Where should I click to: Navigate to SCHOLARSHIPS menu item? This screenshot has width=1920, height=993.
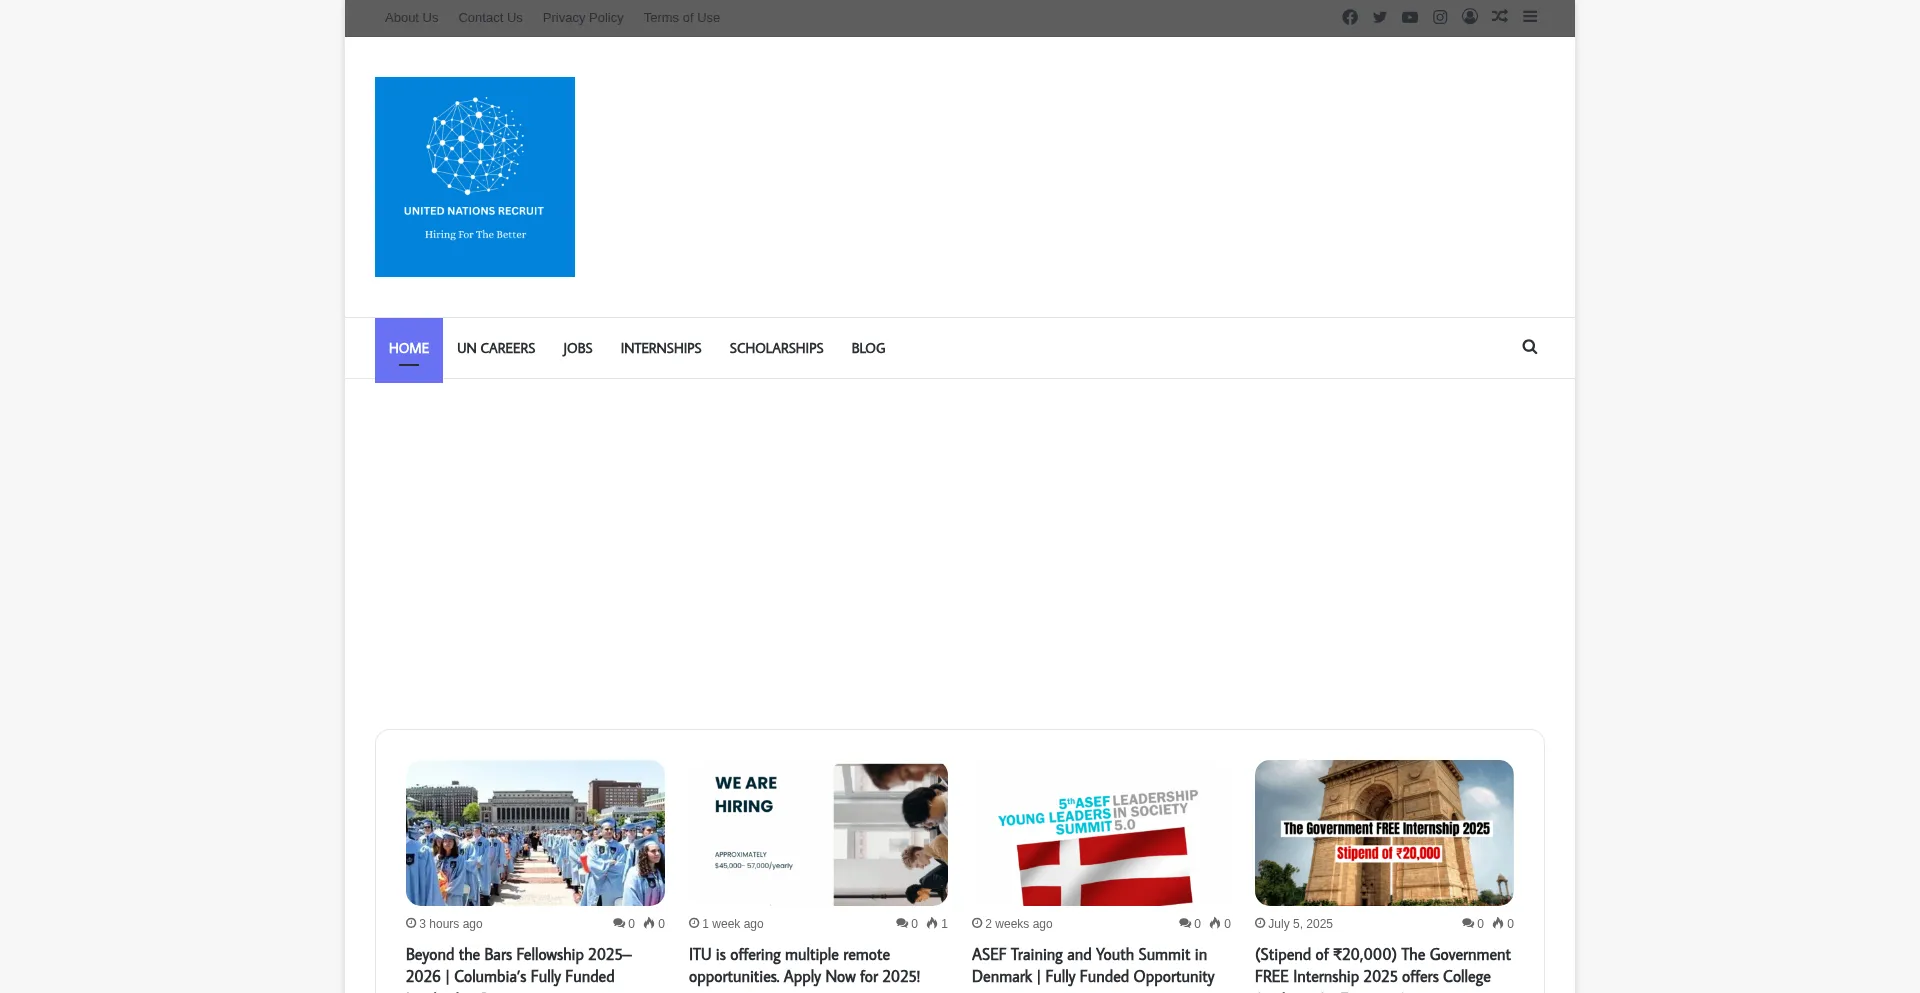(776, 348)
